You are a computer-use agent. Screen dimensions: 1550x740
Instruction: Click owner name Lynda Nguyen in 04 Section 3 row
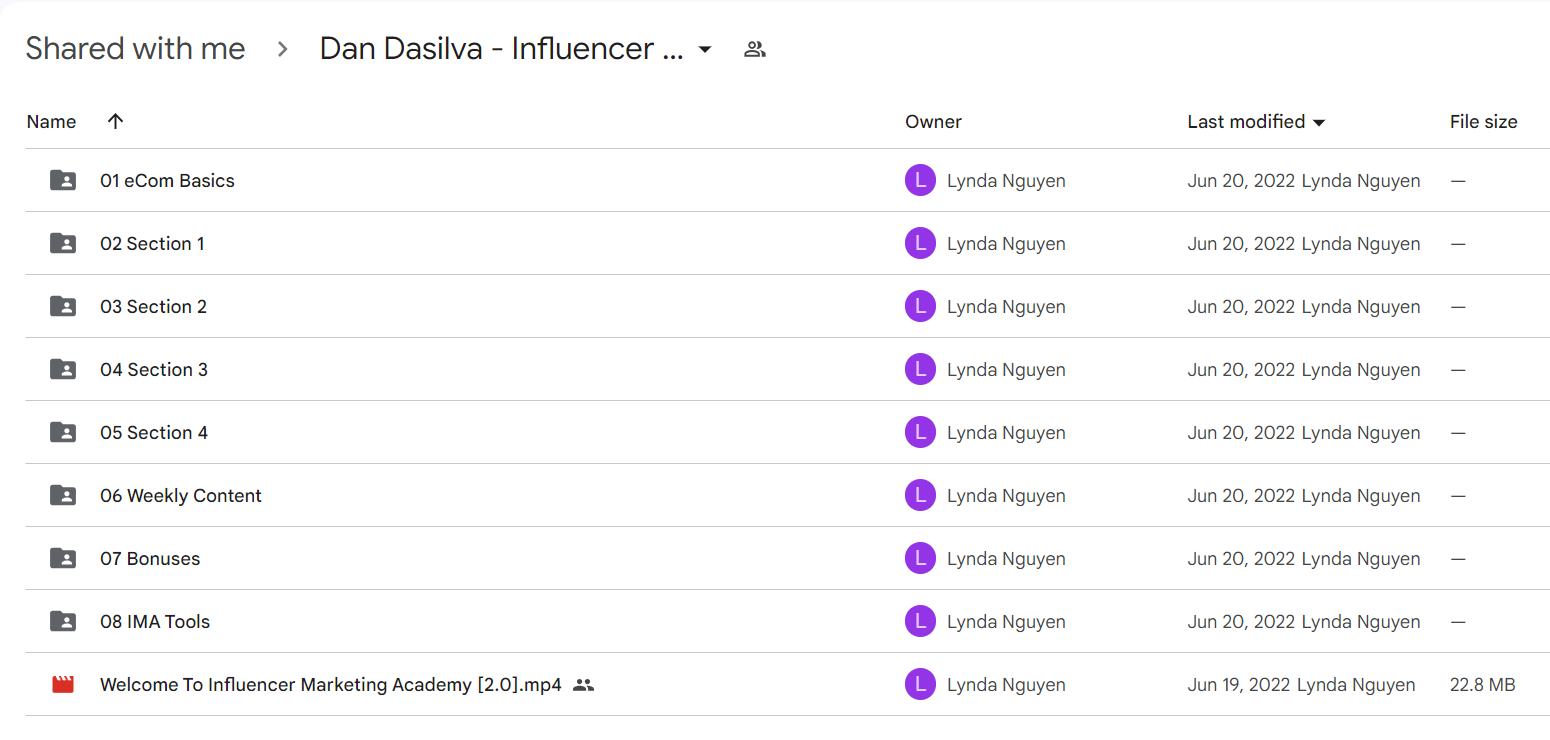1006,370
